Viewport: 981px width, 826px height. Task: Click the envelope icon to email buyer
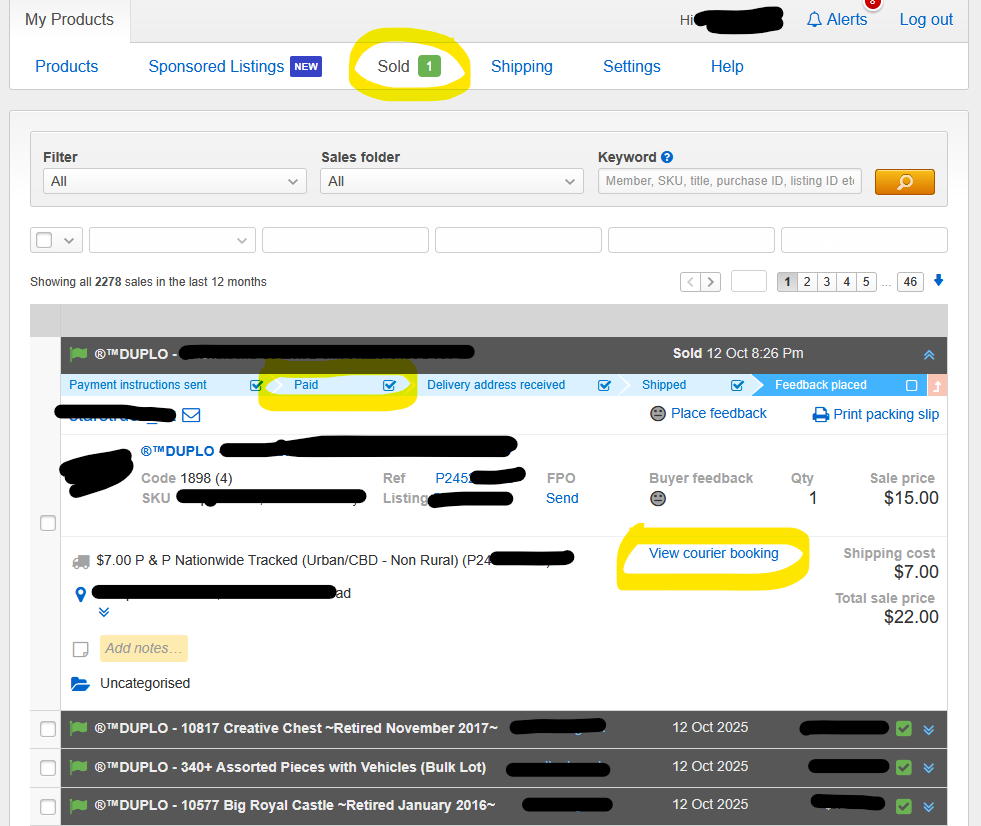click(191, 415)
